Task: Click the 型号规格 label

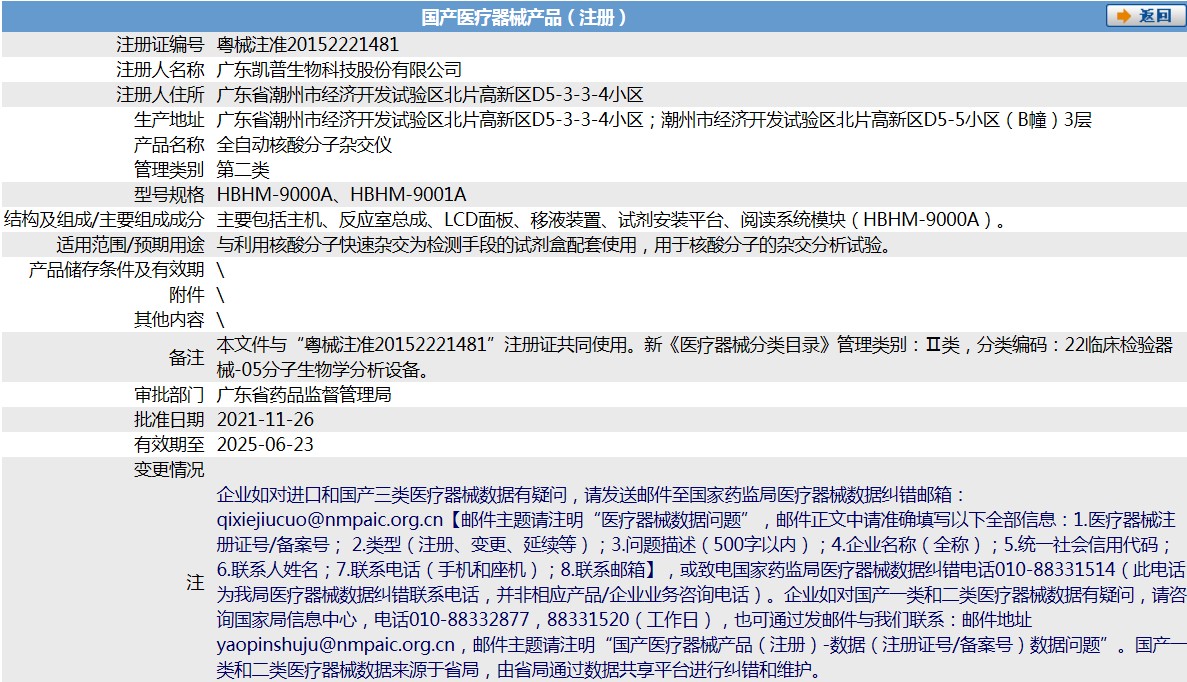Action: [169, 195]
